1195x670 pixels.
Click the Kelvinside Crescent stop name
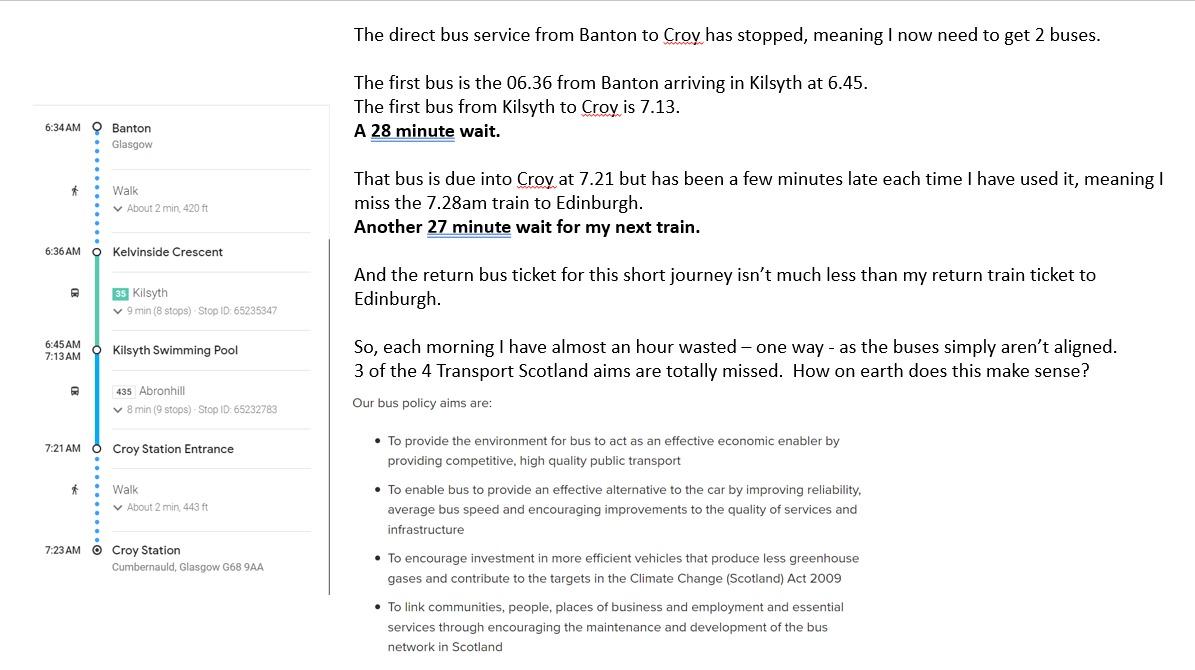tap(168, 252)
